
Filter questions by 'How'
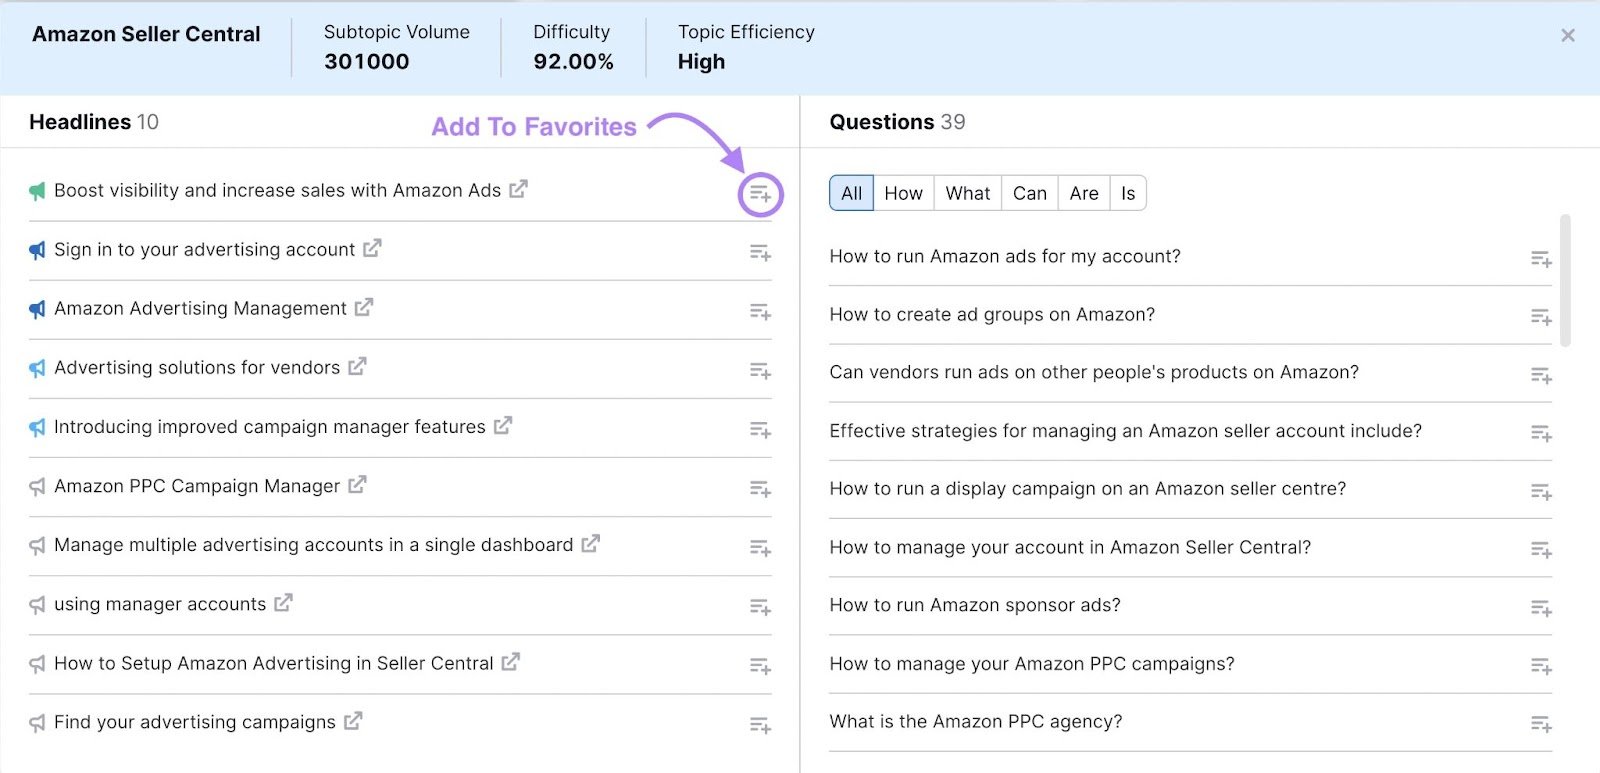pos(903,193)
